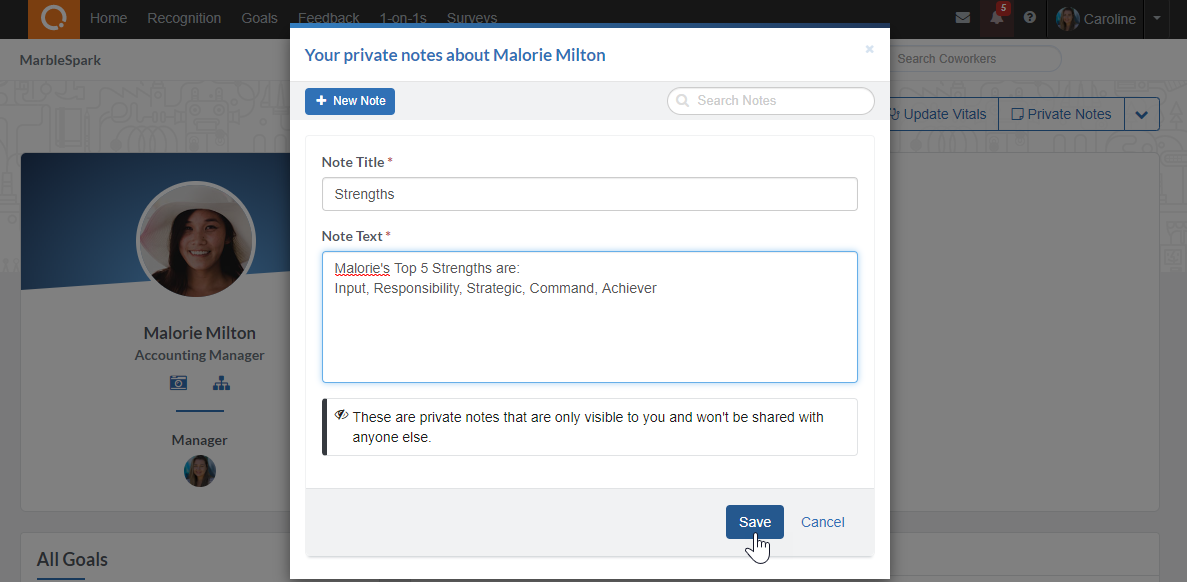Open the messages envelope icon
Screen dimensions: 1187x582
pyautogui.click(x=962, y=18)
